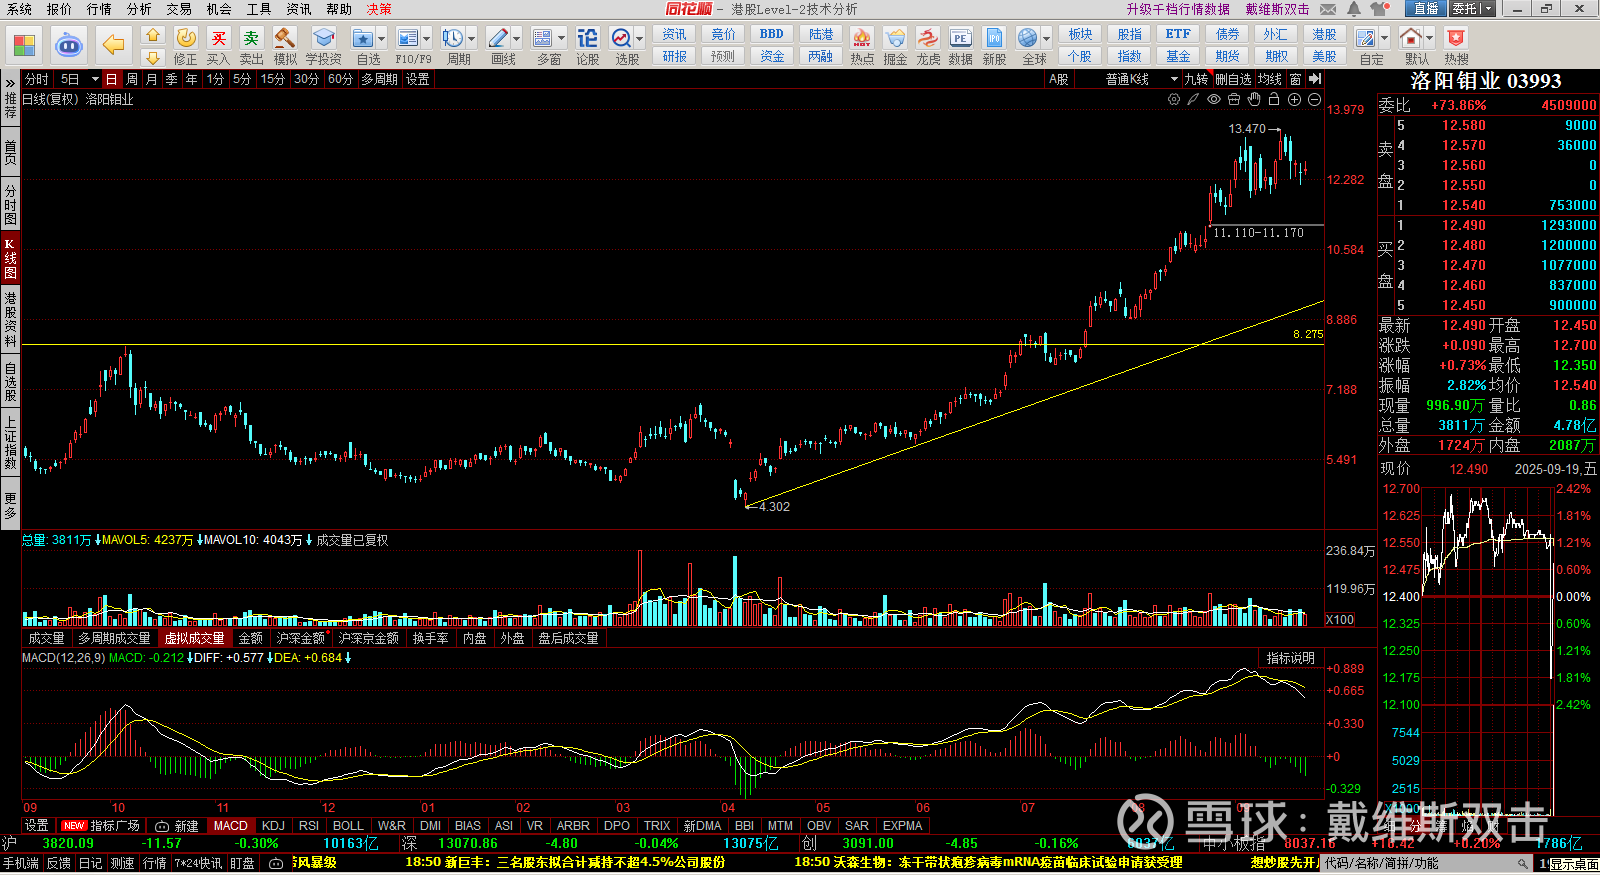Collapse right panel with arrow-bar icon

[x=1315, y=79]
